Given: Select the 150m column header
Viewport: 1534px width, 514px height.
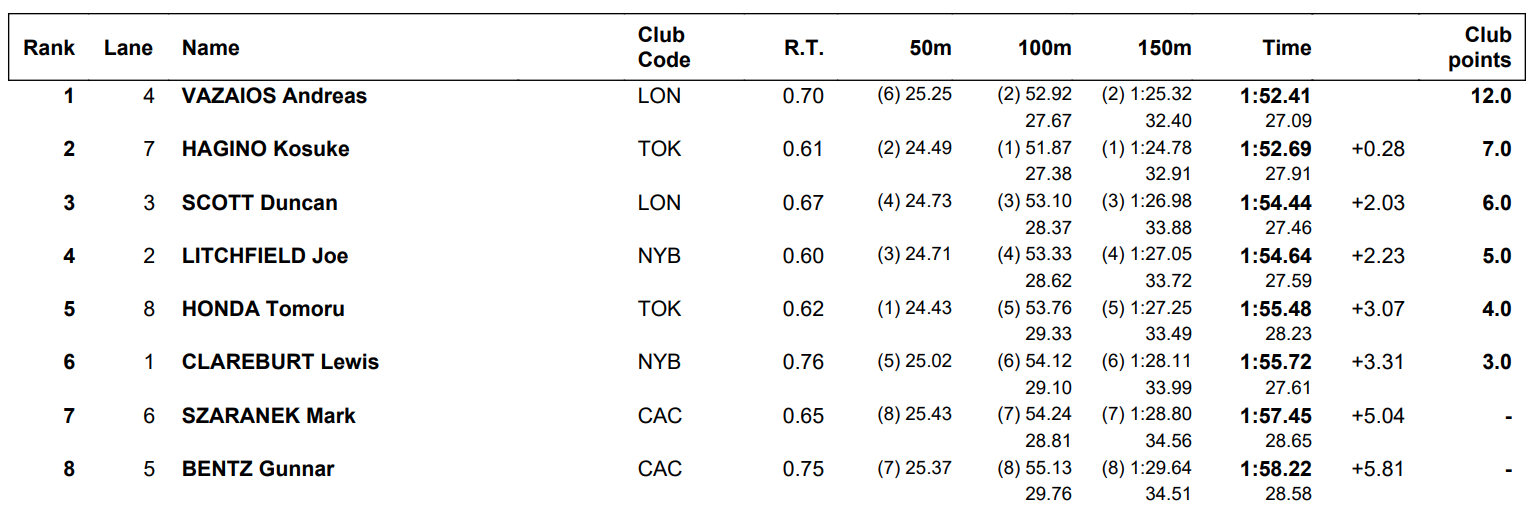Looking at the screenshot, I should click(x=1165, y=48).
